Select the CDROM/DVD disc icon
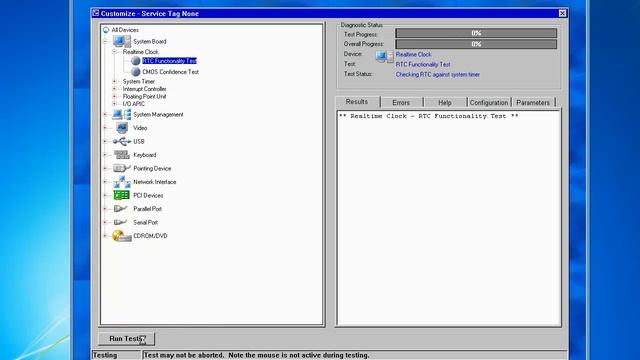 click(x=121, y=236)
